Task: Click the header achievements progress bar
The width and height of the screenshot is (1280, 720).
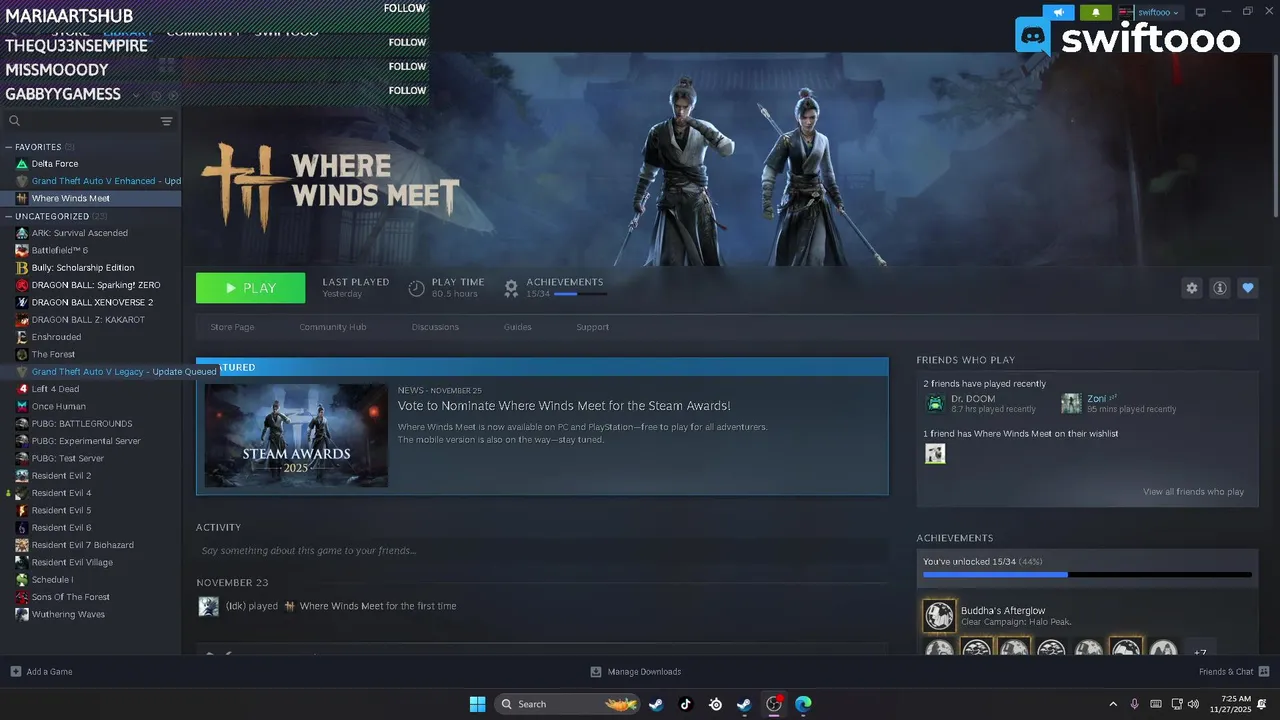Action: coord(580,294)
